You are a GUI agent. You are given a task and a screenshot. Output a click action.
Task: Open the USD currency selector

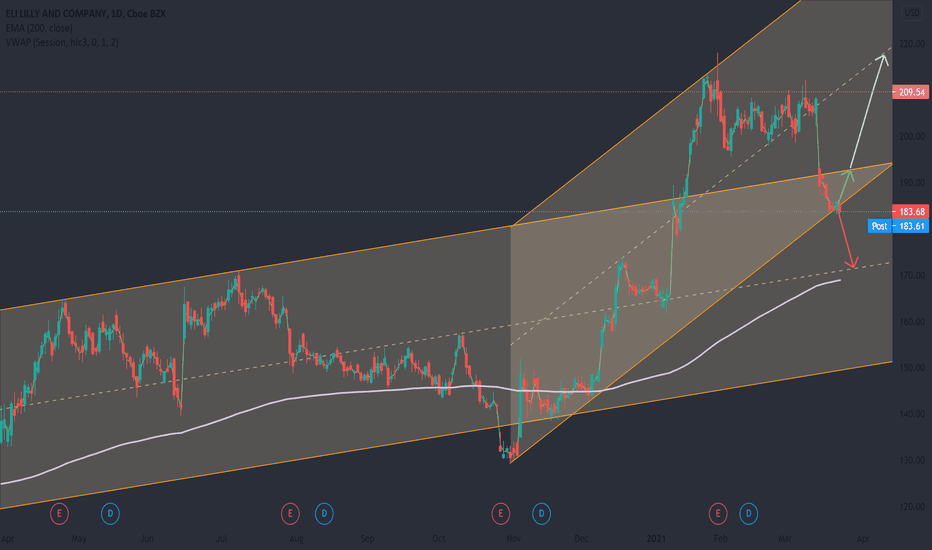(912, 12)
